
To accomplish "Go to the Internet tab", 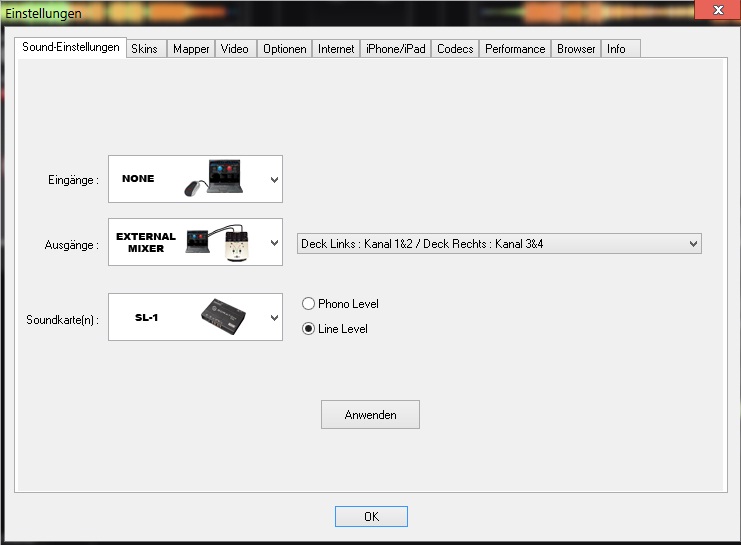I will tap(336, 49).
